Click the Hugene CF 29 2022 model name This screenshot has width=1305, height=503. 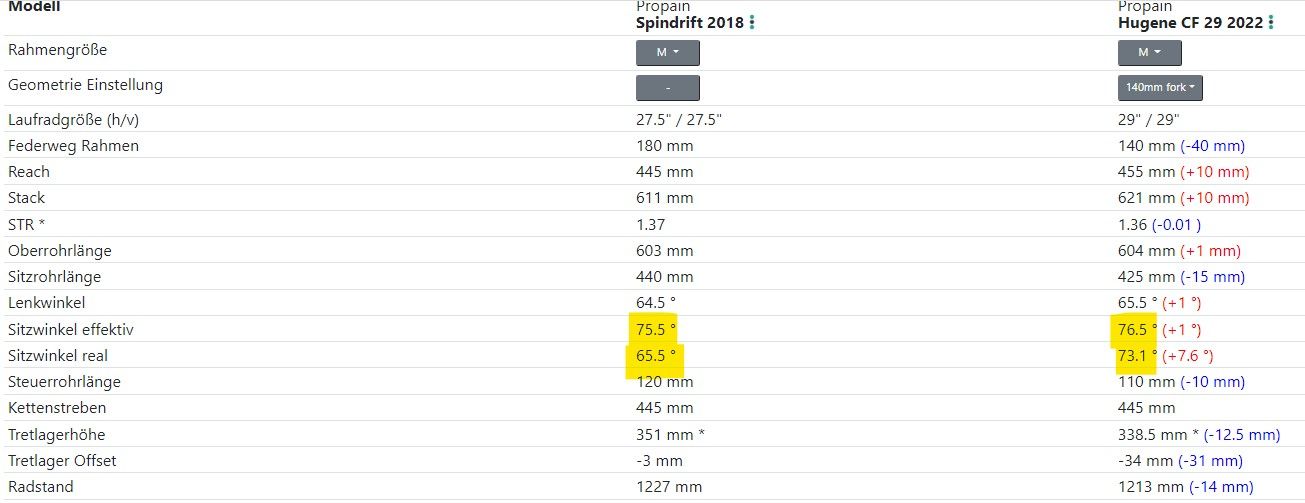1190,22
